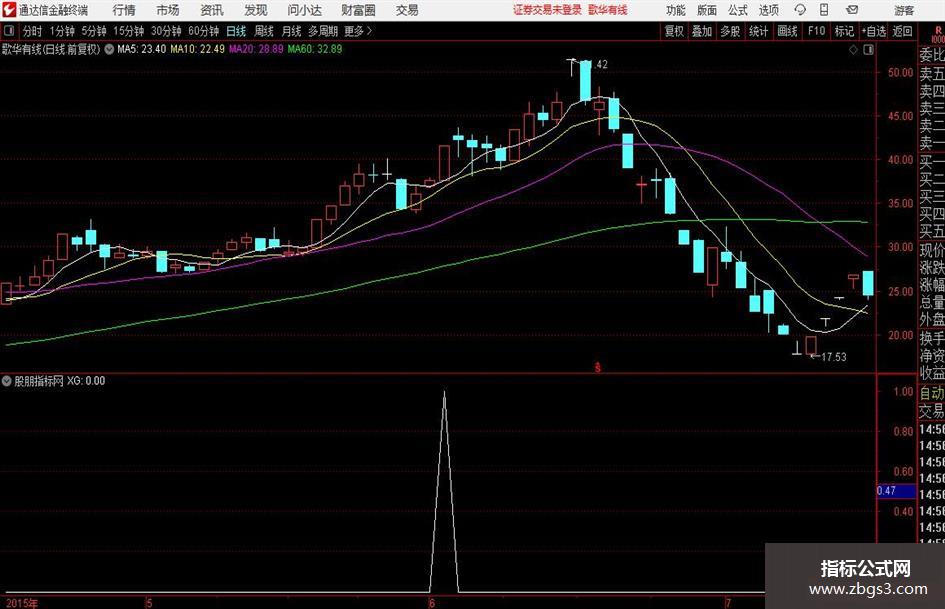Image resolution: width=945 pixels, height=609 pixels.
Task: Switch to the 月线 monthly tab
Action: point(291,31)
